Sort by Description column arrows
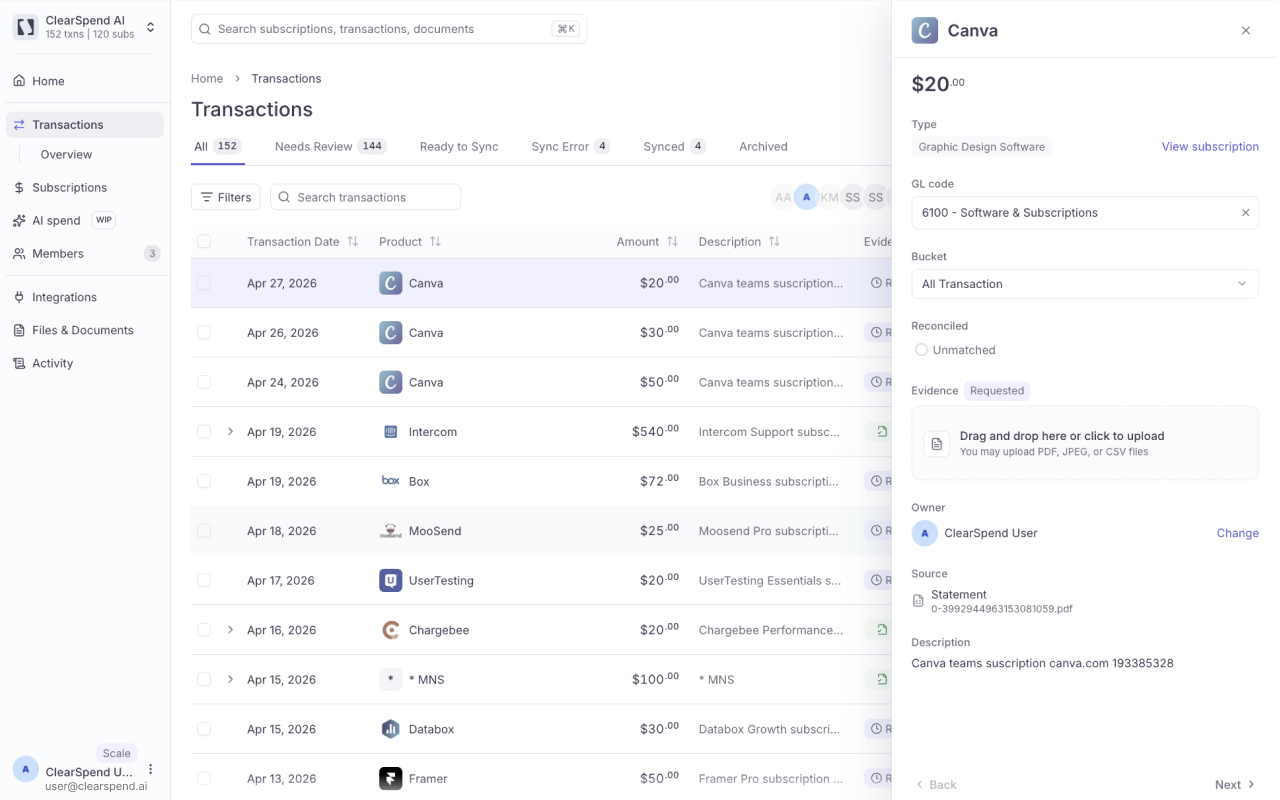Screen dimensions: 1280x800 coord(774,242)
